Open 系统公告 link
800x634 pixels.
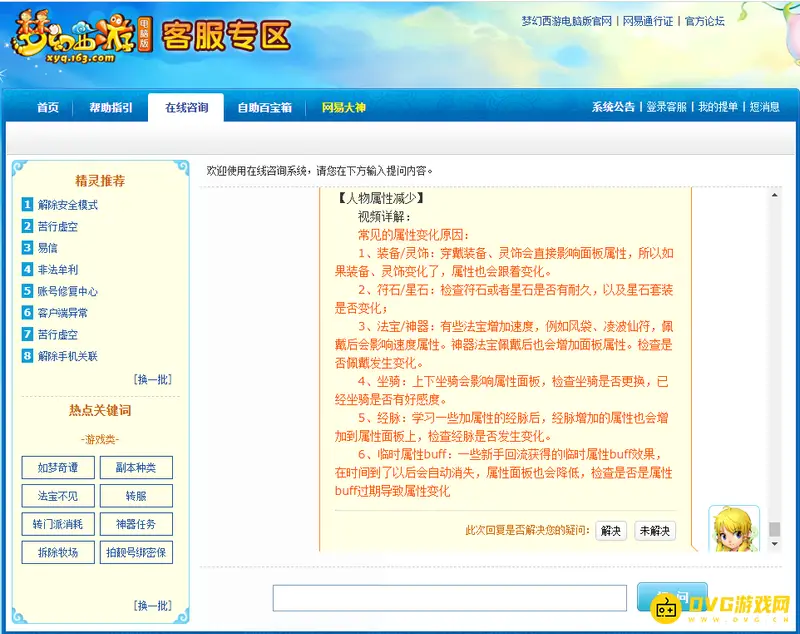coord(613,107)
